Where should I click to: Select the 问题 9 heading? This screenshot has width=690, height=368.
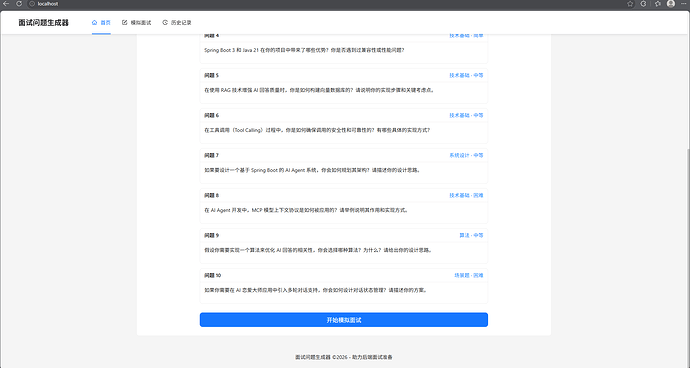click(211, 236)
